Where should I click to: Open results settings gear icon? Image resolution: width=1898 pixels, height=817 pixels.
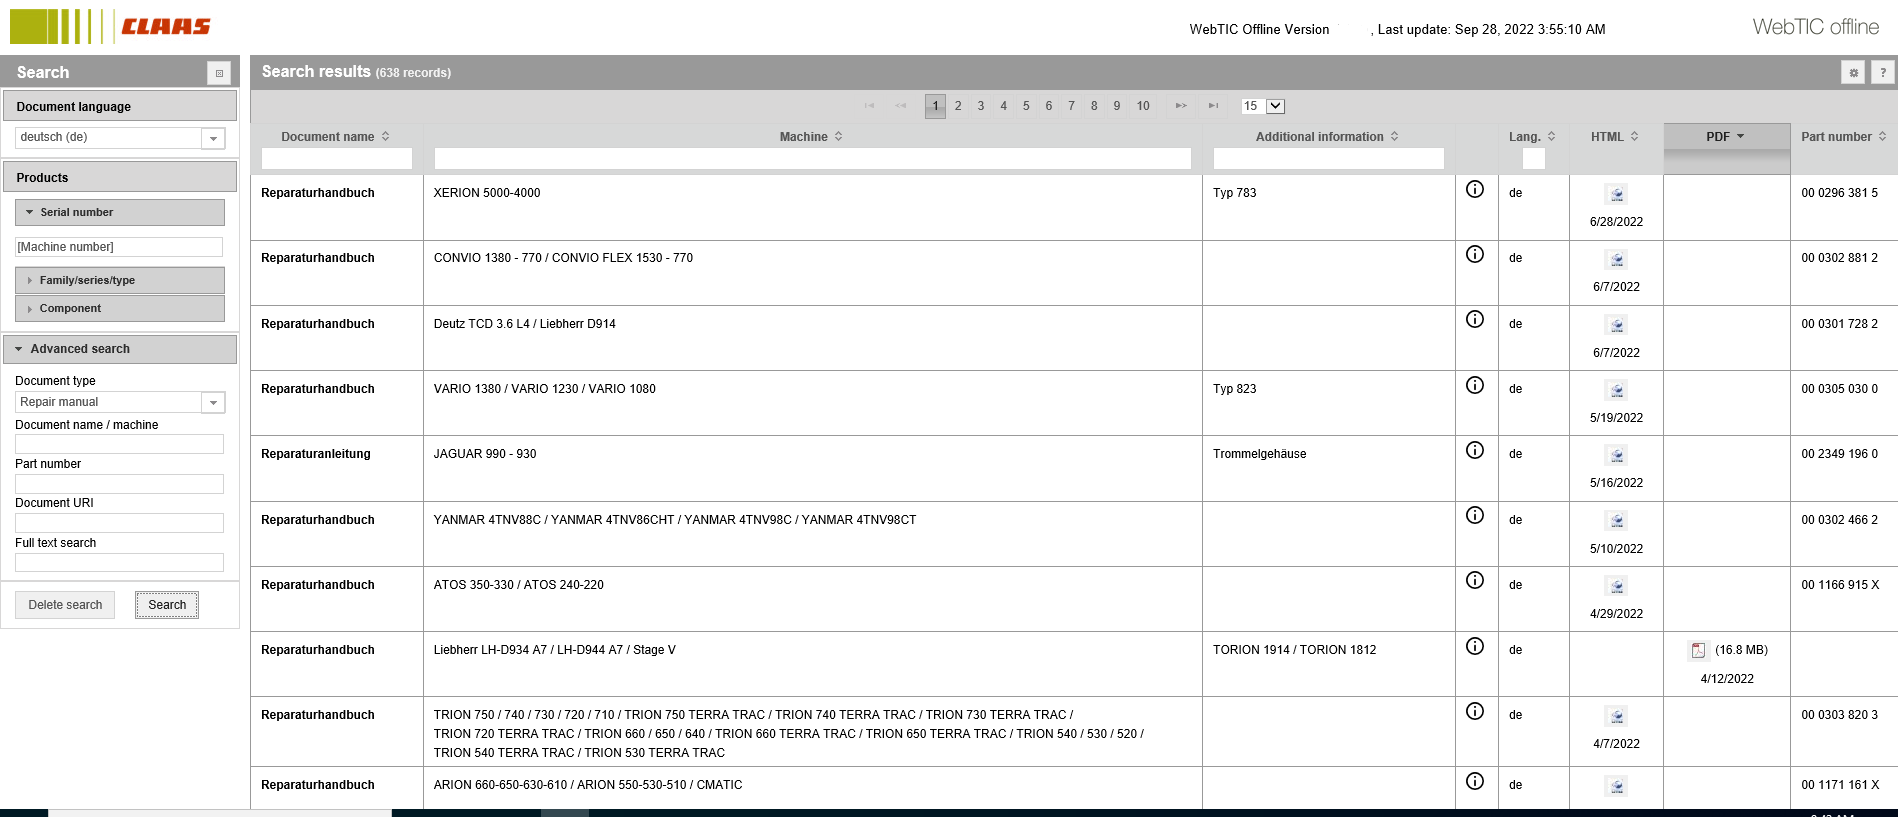[1853, 72]
